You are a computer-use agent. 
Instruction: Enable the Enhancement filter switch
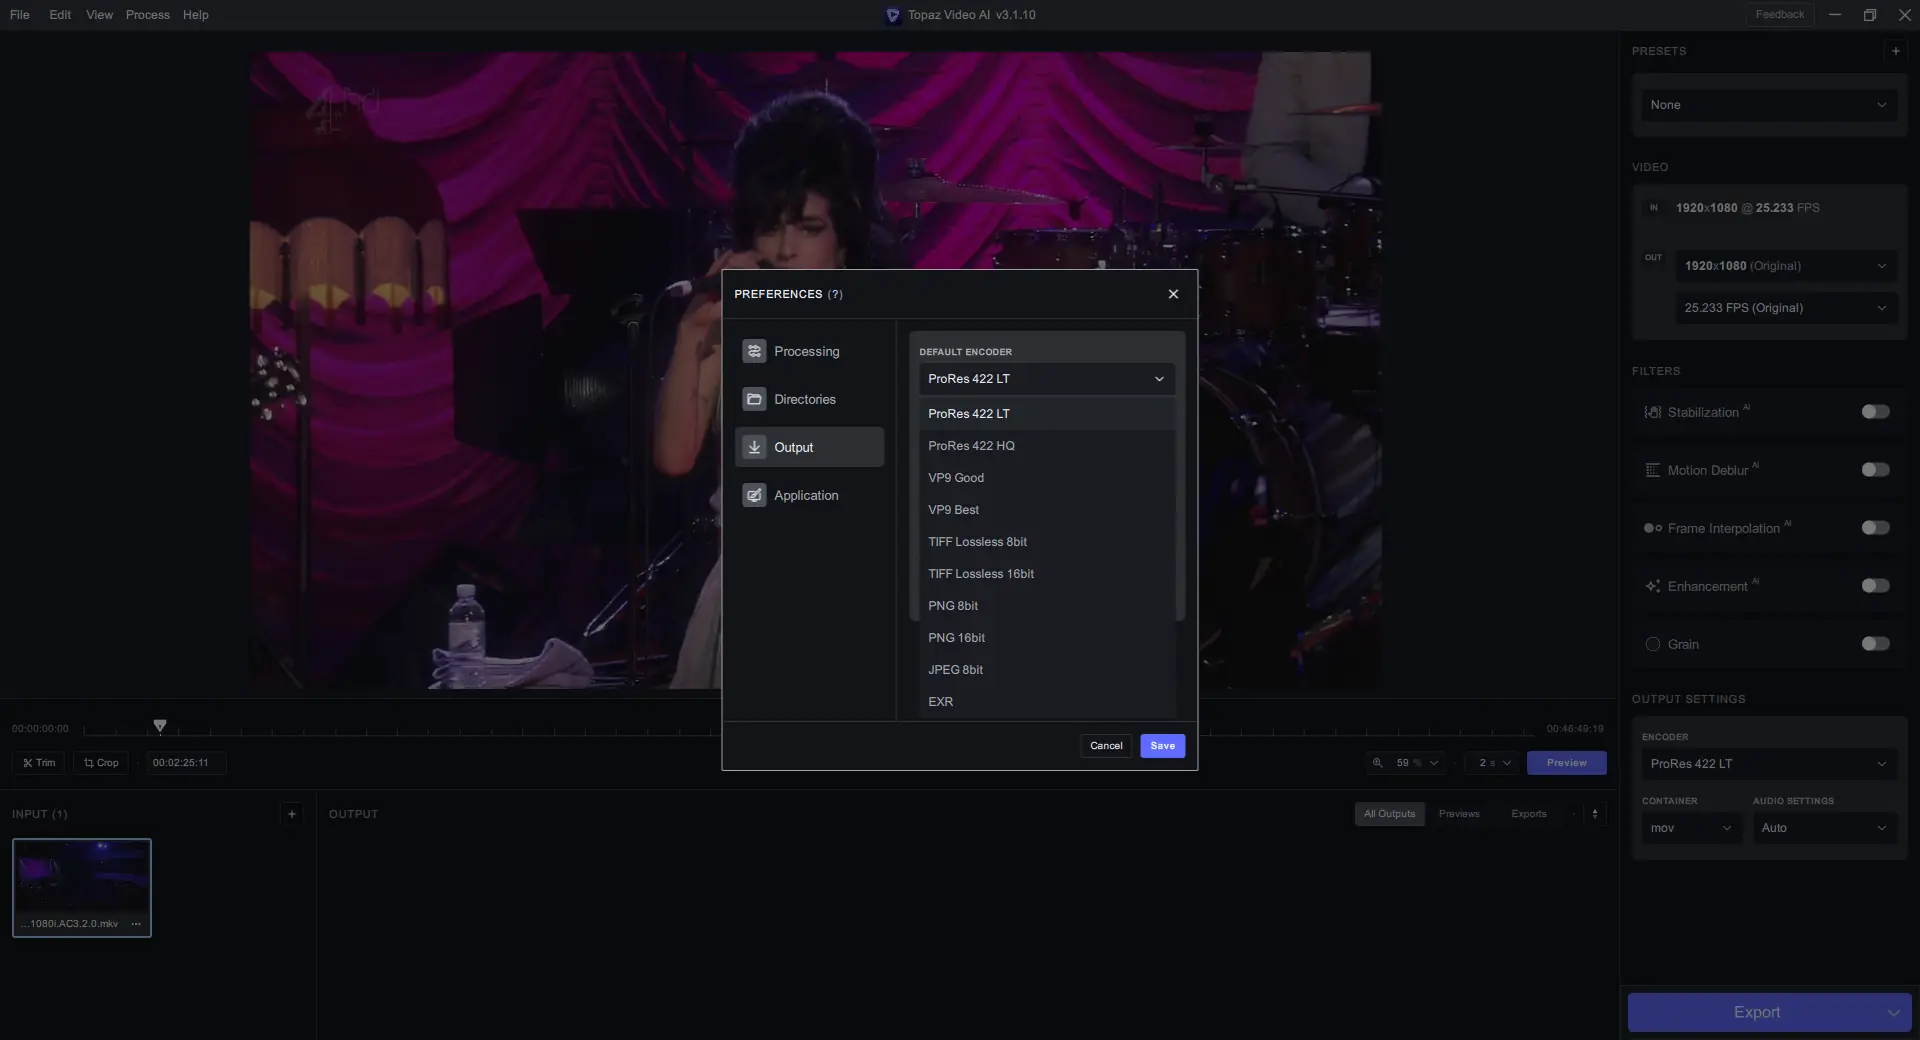[1875, 586]
